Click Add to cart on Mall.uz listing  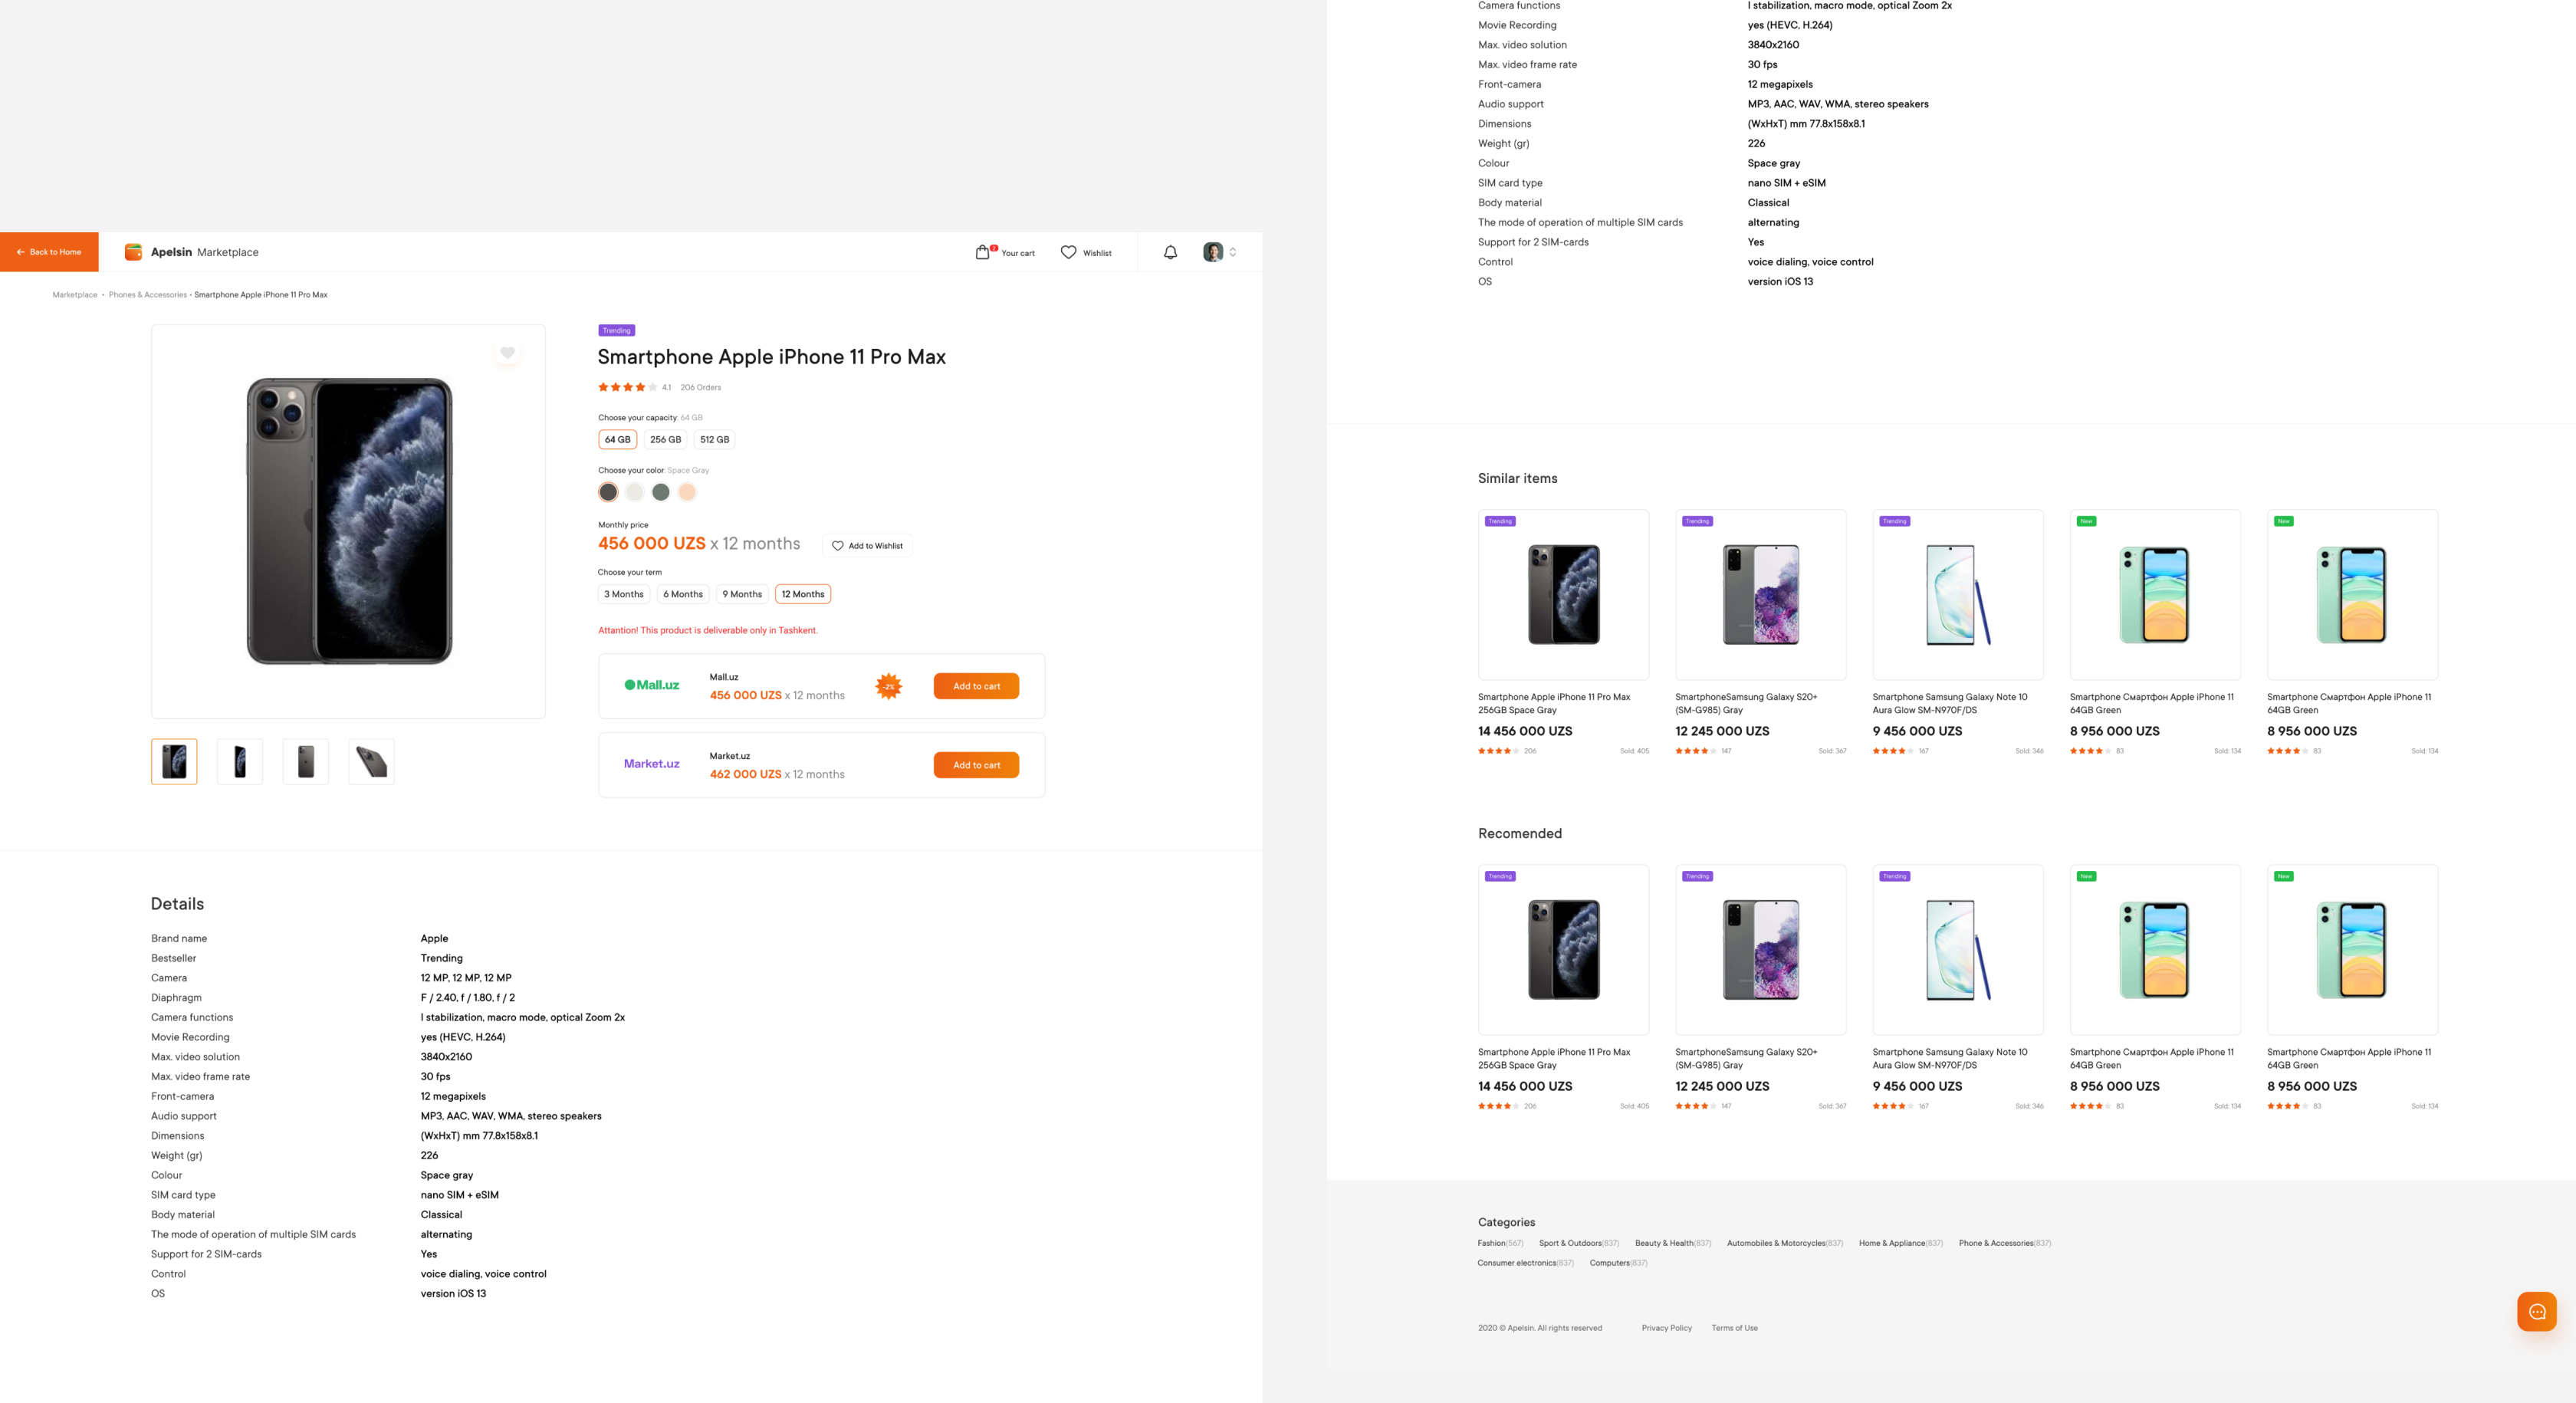click(974, 686)
